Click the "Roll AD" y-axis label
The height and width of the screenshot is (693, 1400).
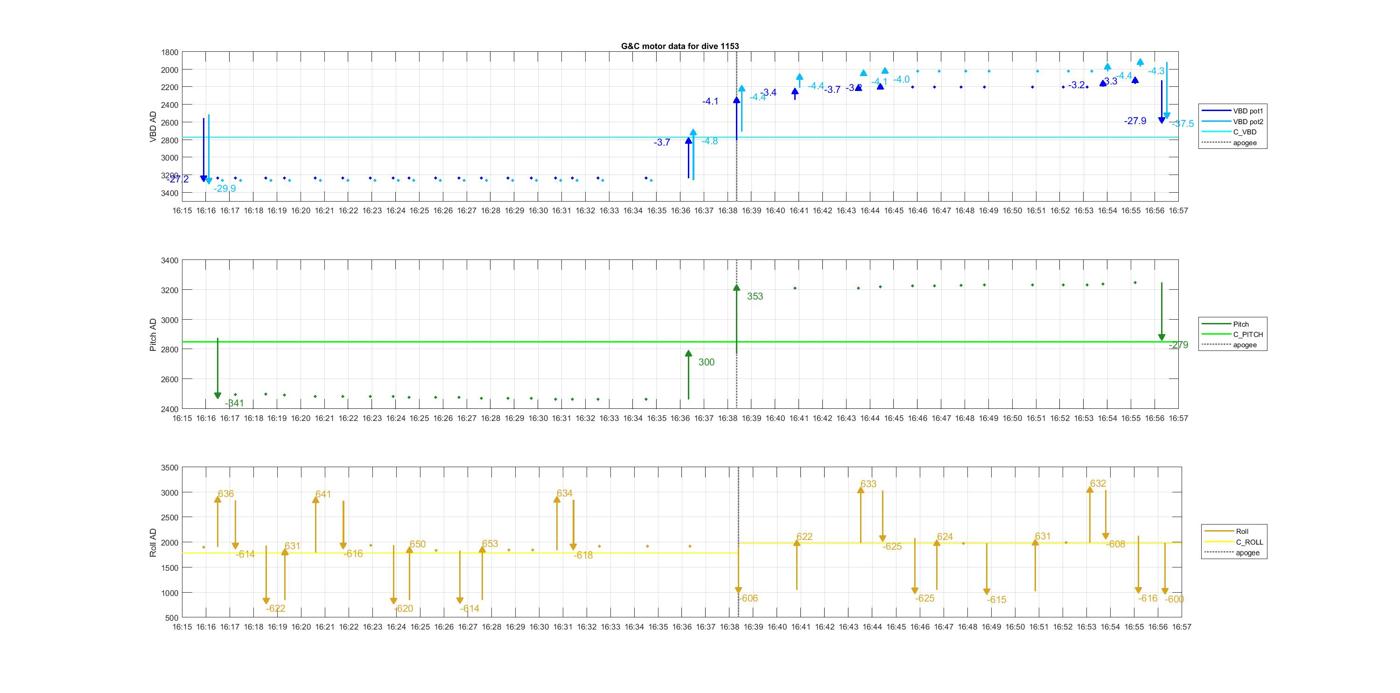(153, 542)
